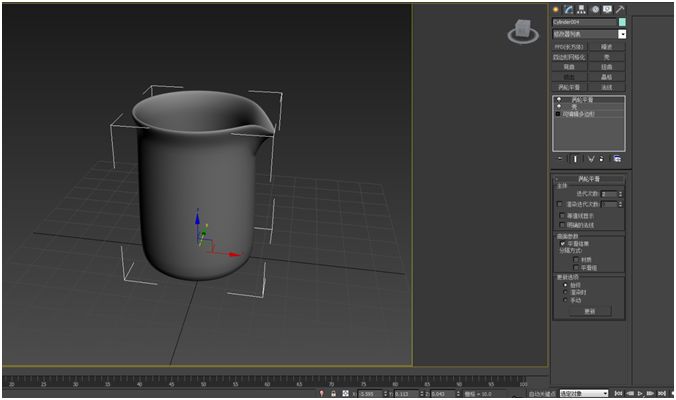
Task: Select 壳 row in modifier stack
Action: point(588,106)
